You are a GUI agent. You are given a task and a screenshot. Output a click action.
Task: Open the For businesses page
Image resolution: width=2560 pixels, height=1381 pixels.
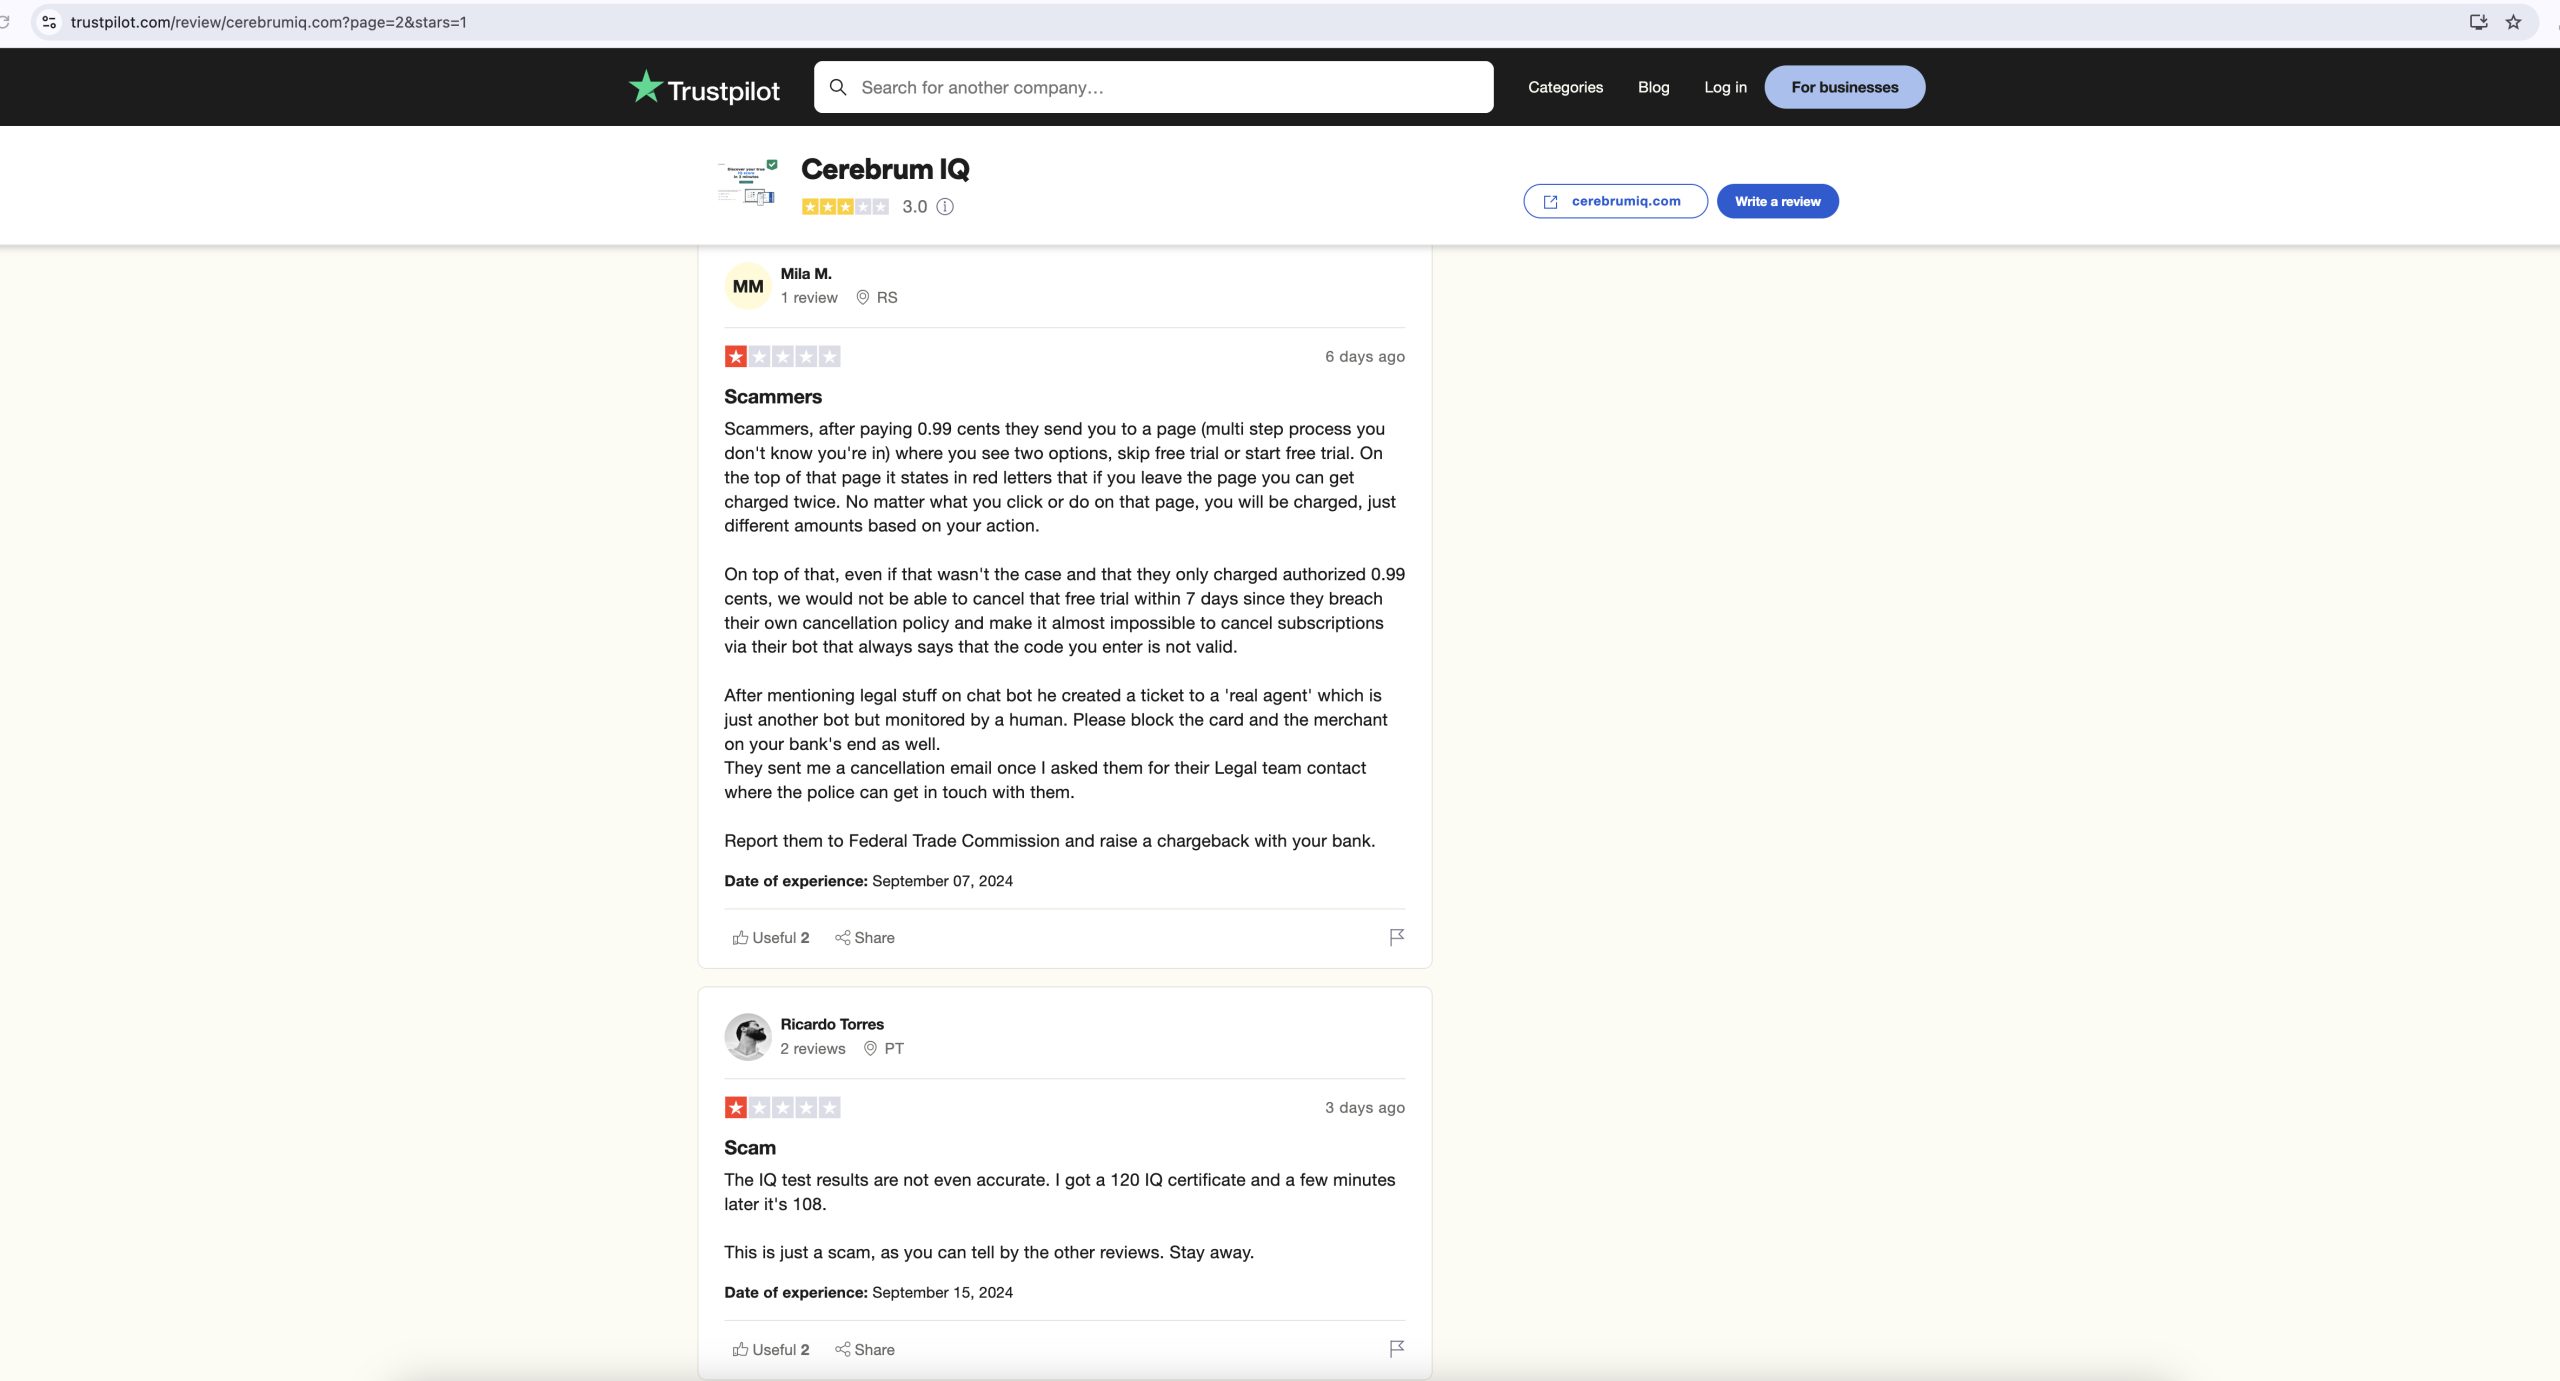coord(1844,87)
